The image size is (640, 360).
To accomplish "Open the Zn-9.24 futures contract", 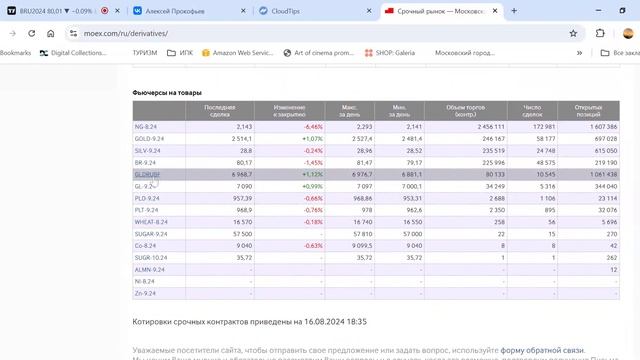I will (x=145, y=293).
